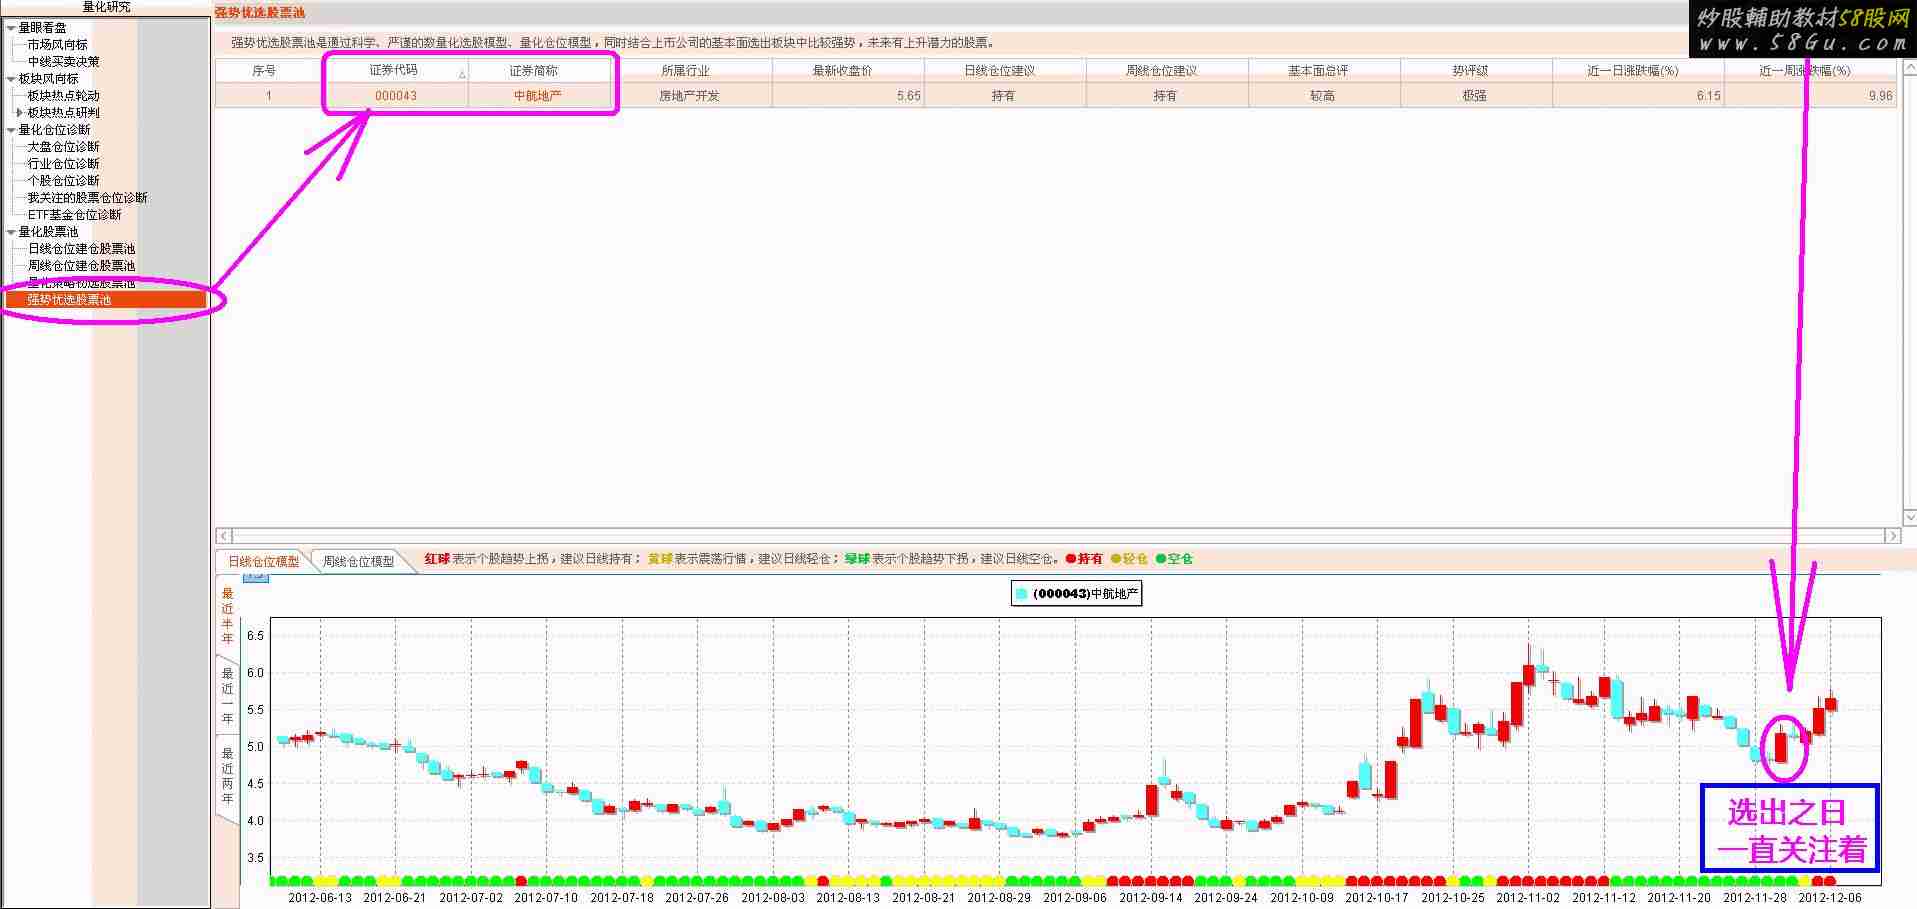Open 日线仓位建仓股票池 item
This screenshot has height=909, width=1917.
coord(81,249)
